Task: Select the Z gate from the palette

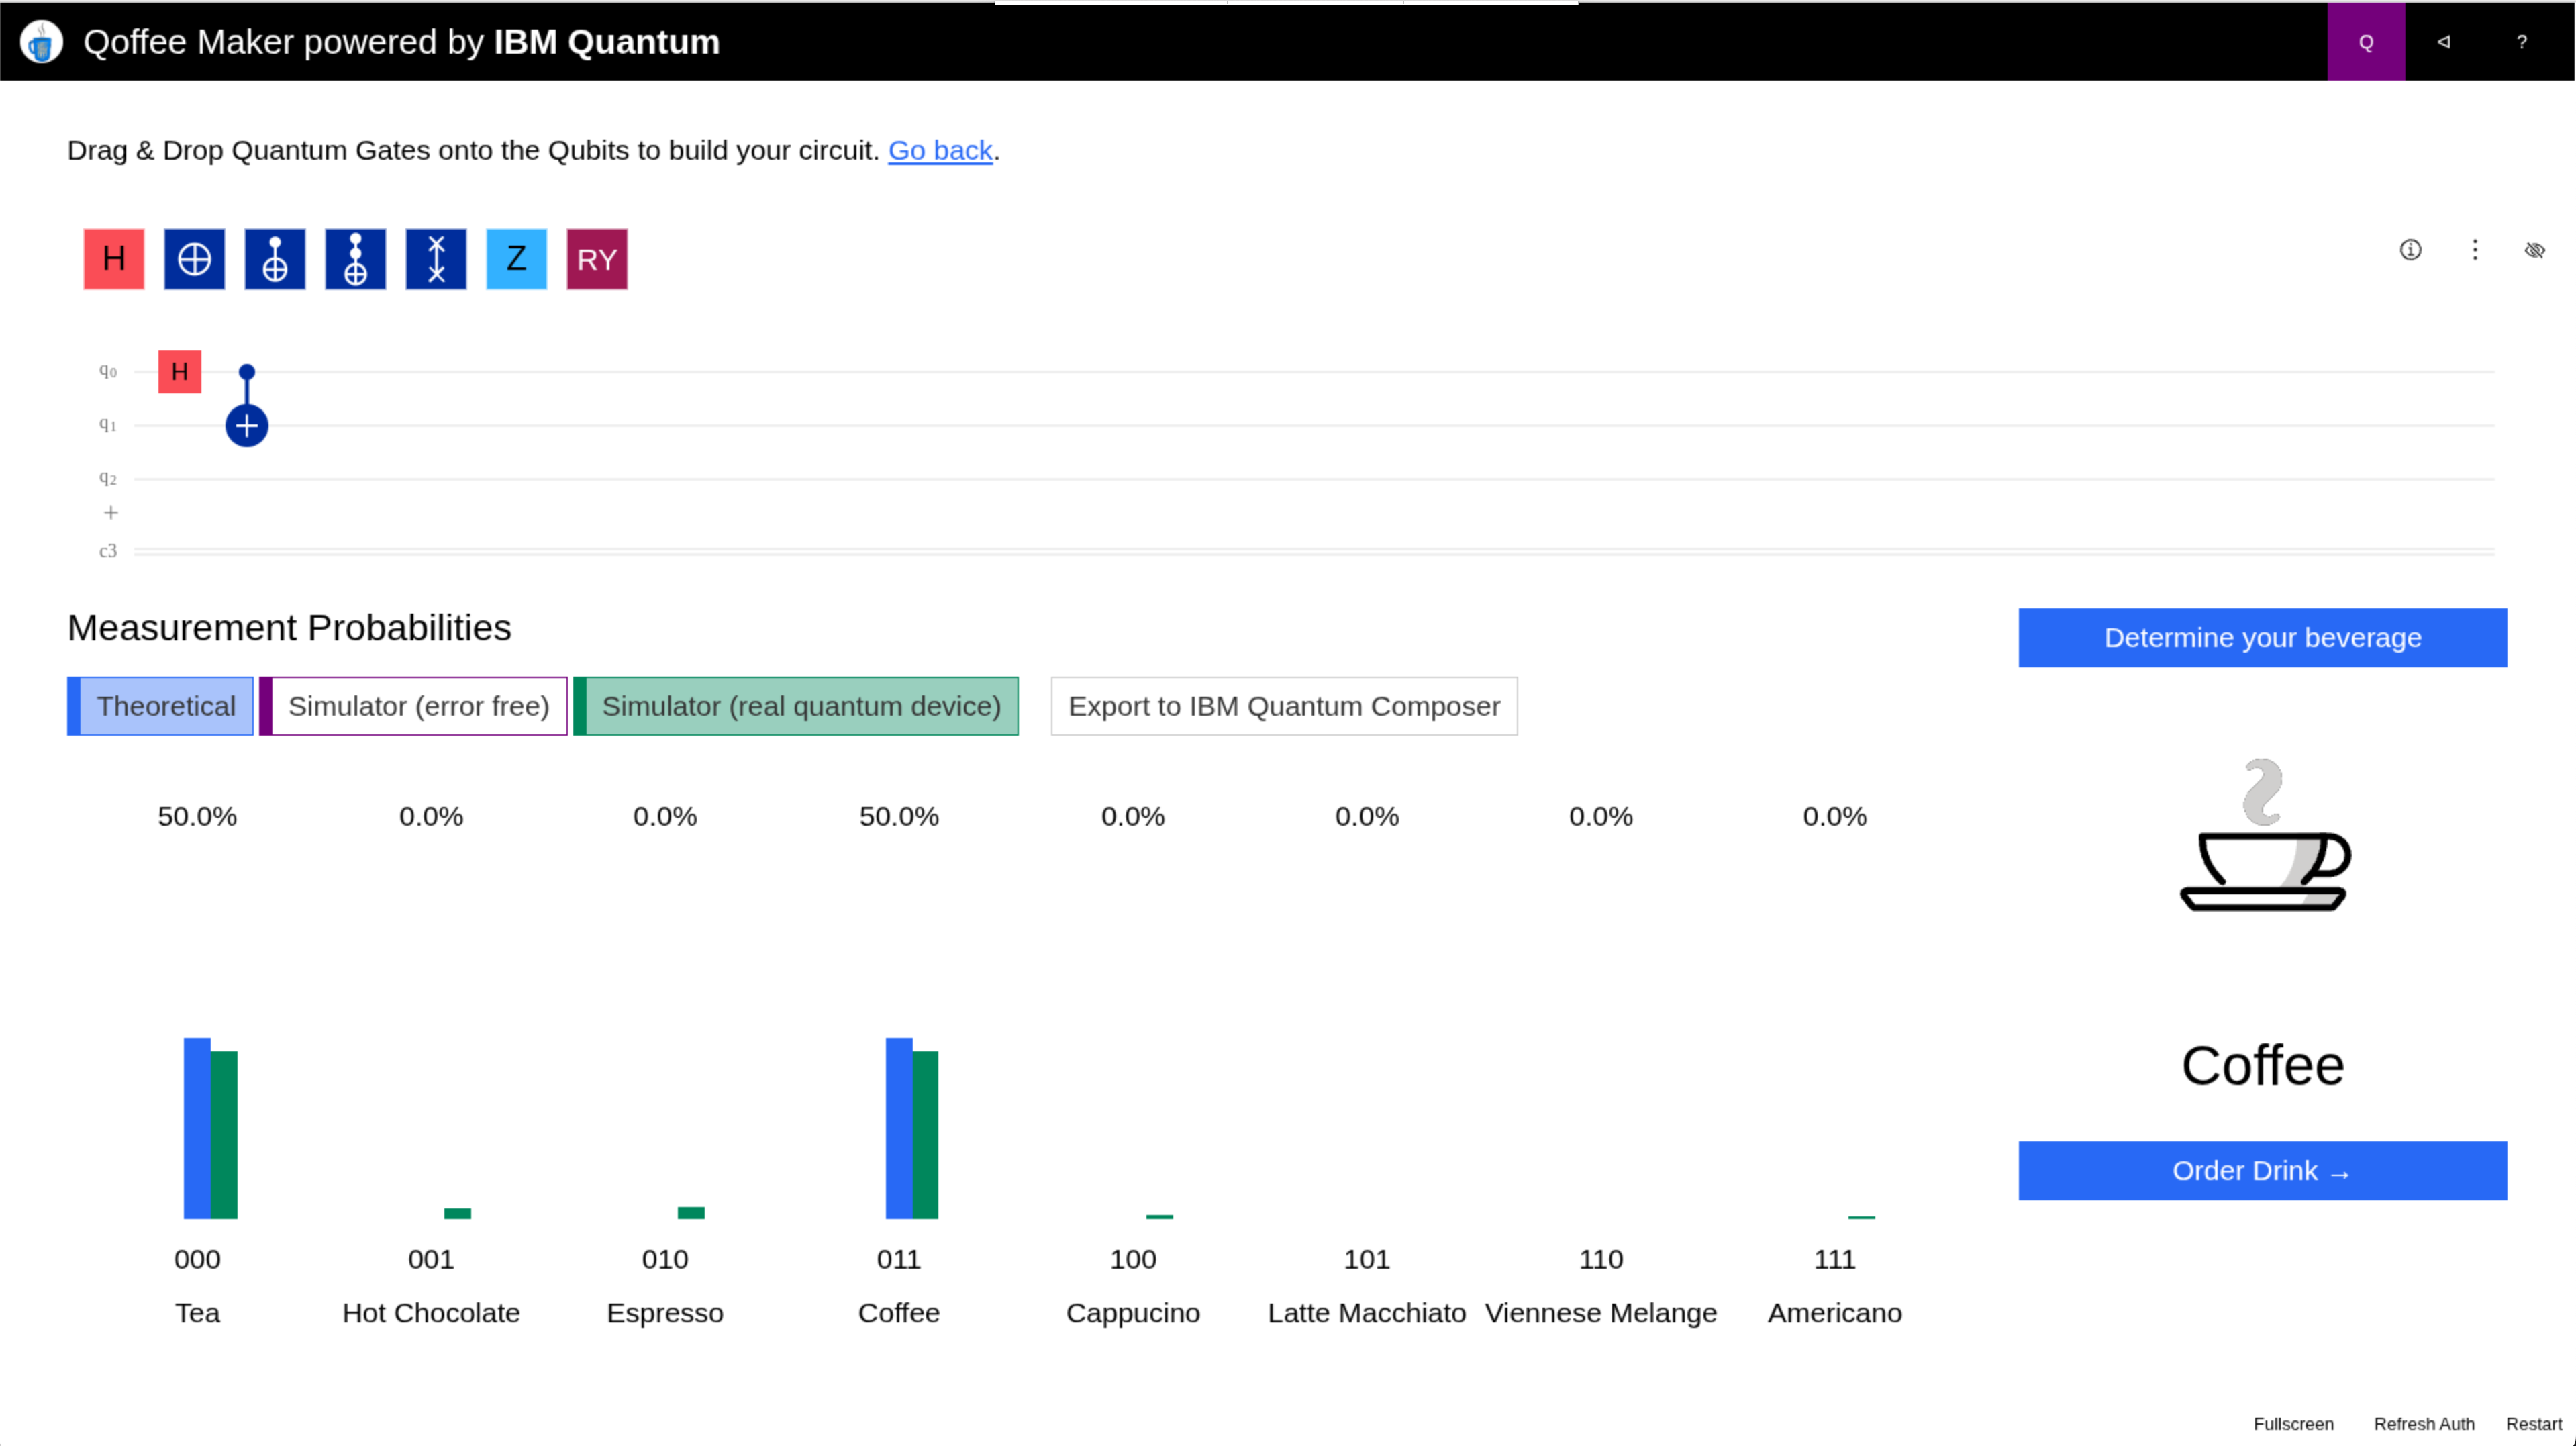Action: (x=516, y=258)
